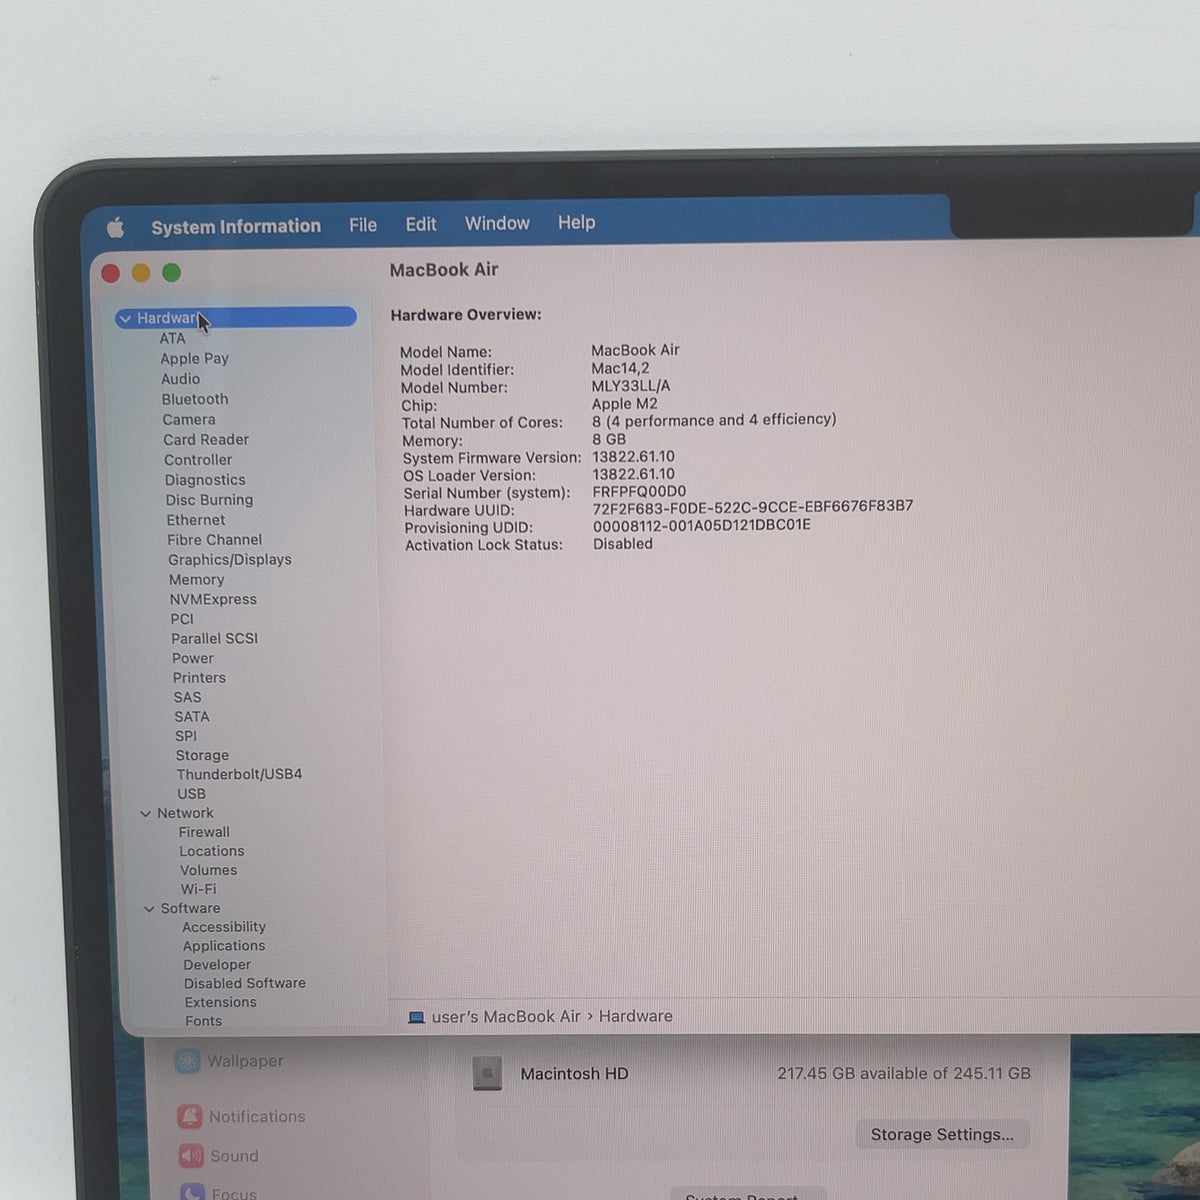Open the File menu
The width and height of the screenshot is (1200, 1200).
(x=363, y=225)
